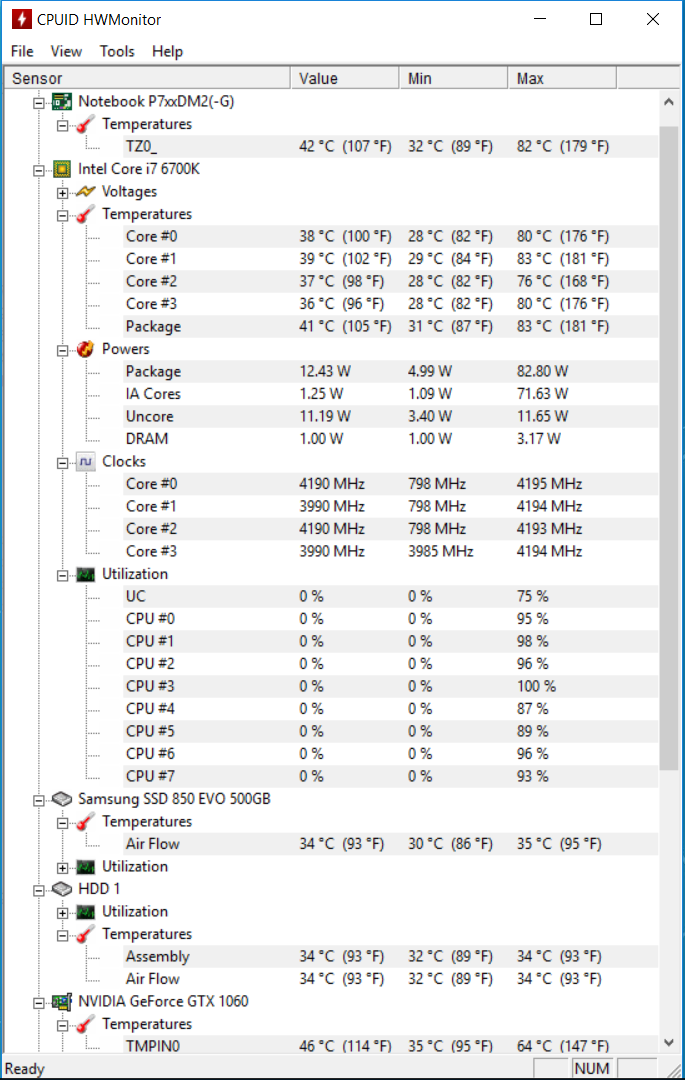Viewport: 685px width, 1080px height.
Task: Click the Max column header
Action: 562,79
